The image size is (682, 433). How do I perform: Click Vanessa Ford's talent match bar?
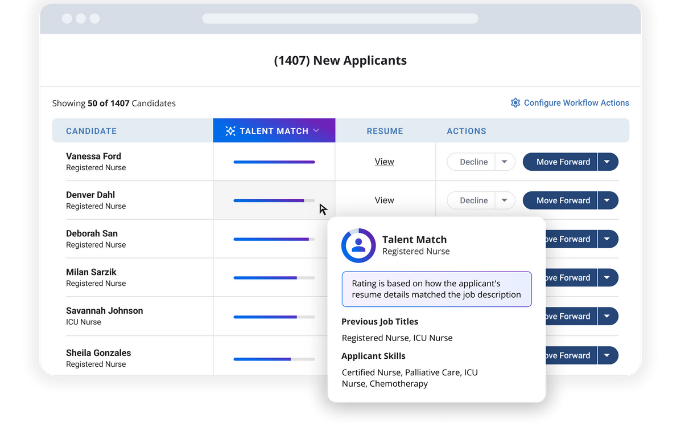click(x=274, y=162)
